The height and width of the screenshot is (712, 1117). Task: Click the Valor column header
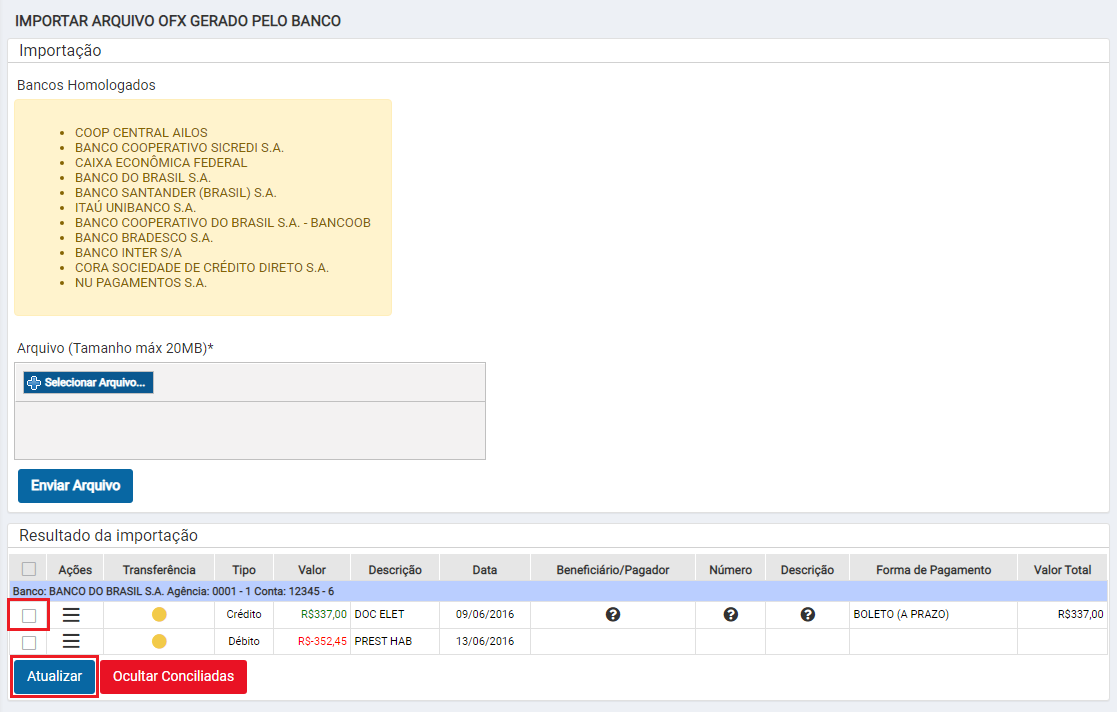point(312,569)
